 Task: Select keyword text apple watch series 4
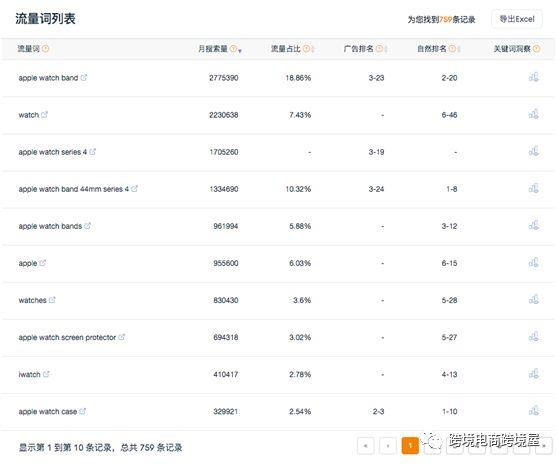tap(53, 152)
